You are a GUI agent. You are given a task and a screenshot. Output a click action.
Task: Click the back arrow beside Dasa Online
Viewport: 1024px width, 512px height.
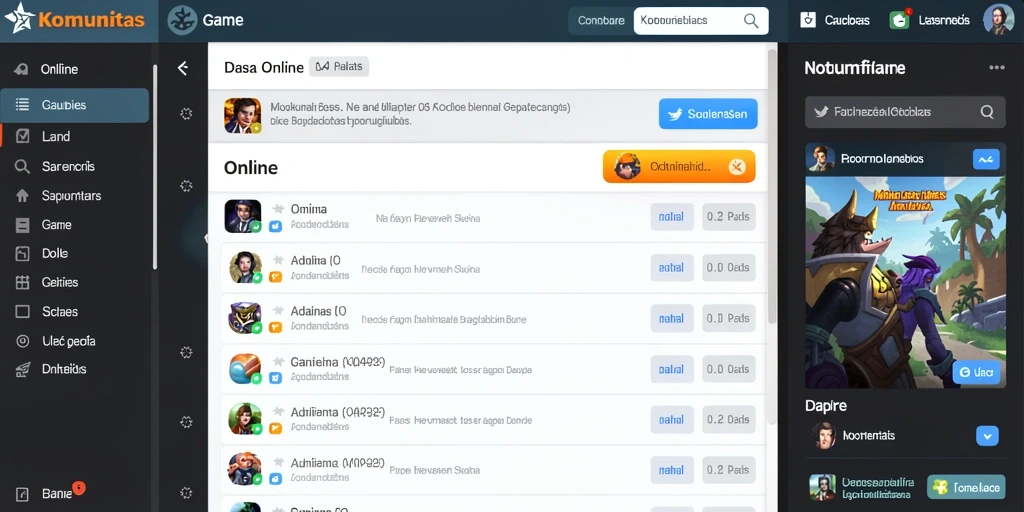pyautogui.click(x=183, y=68)
